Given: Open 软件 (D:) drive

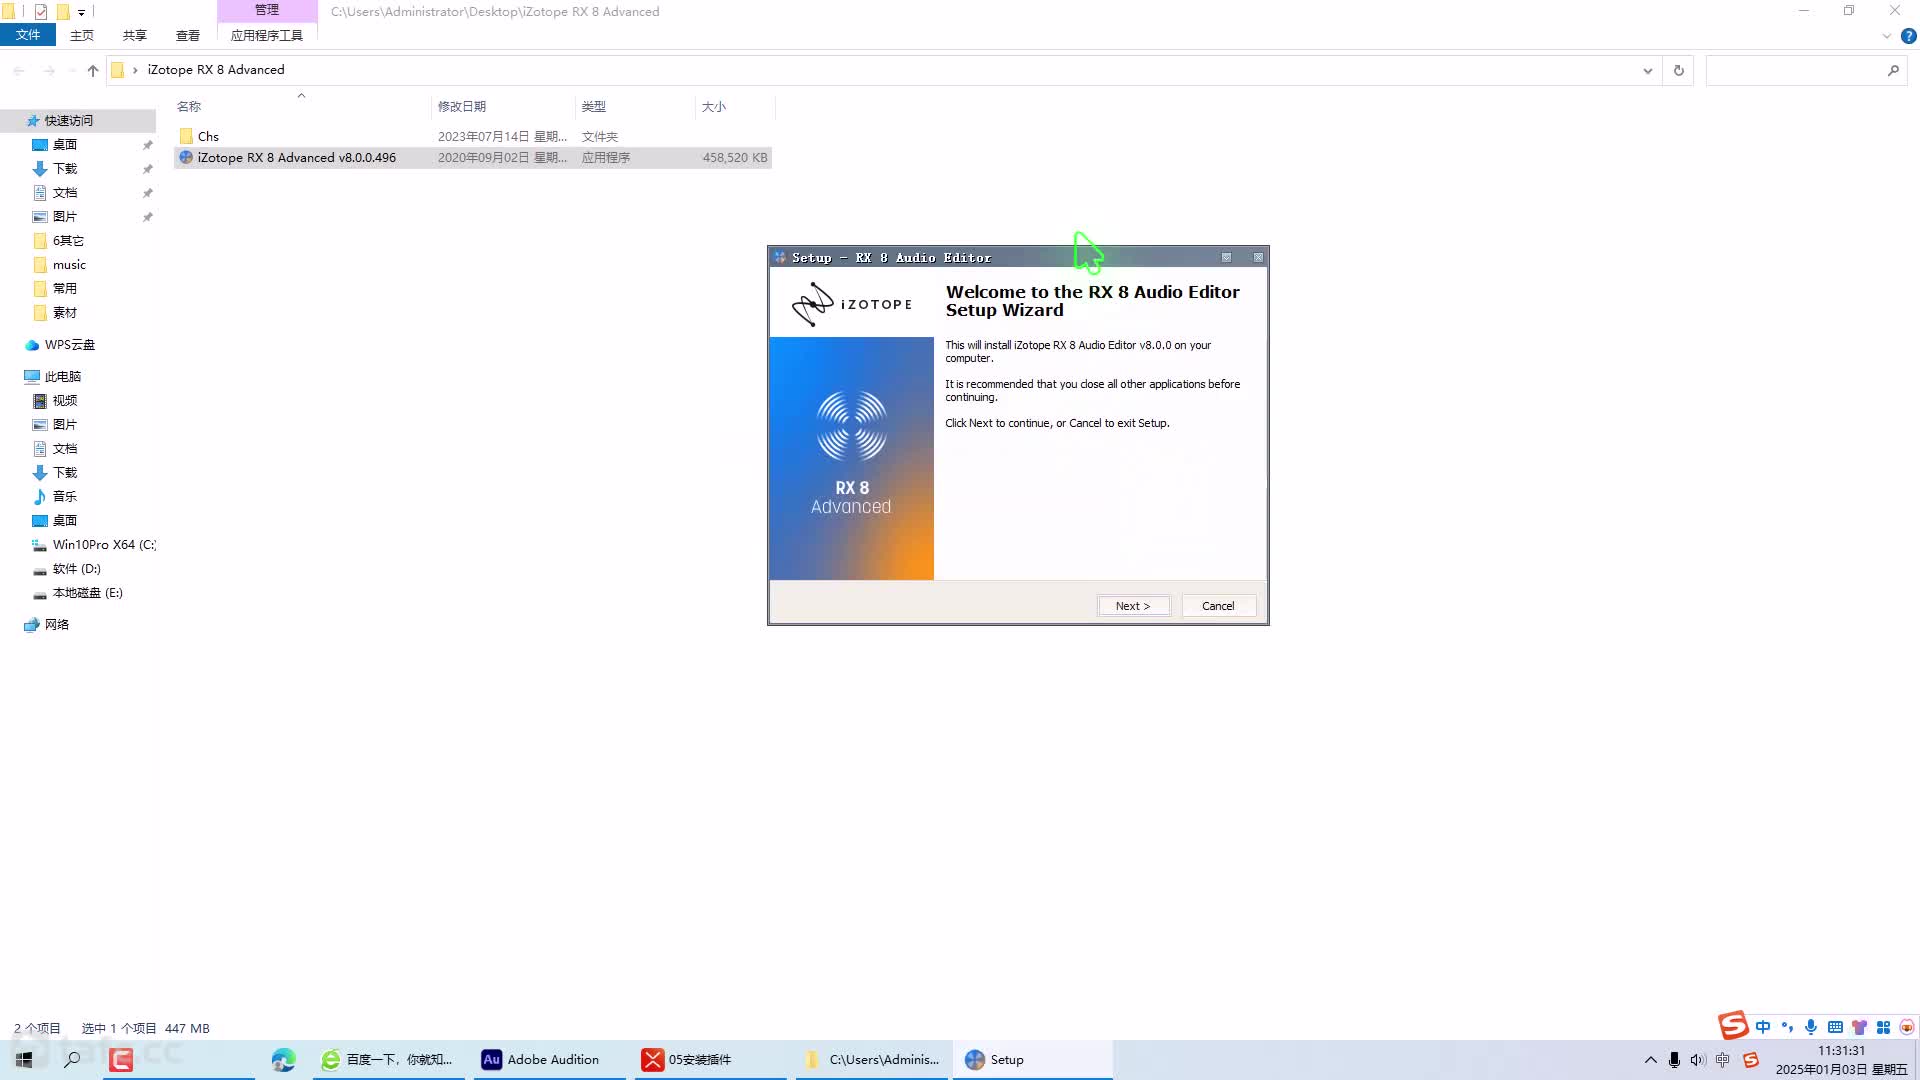Looking at the screenshot, I should pyautogui.click(x=76, y=569).
